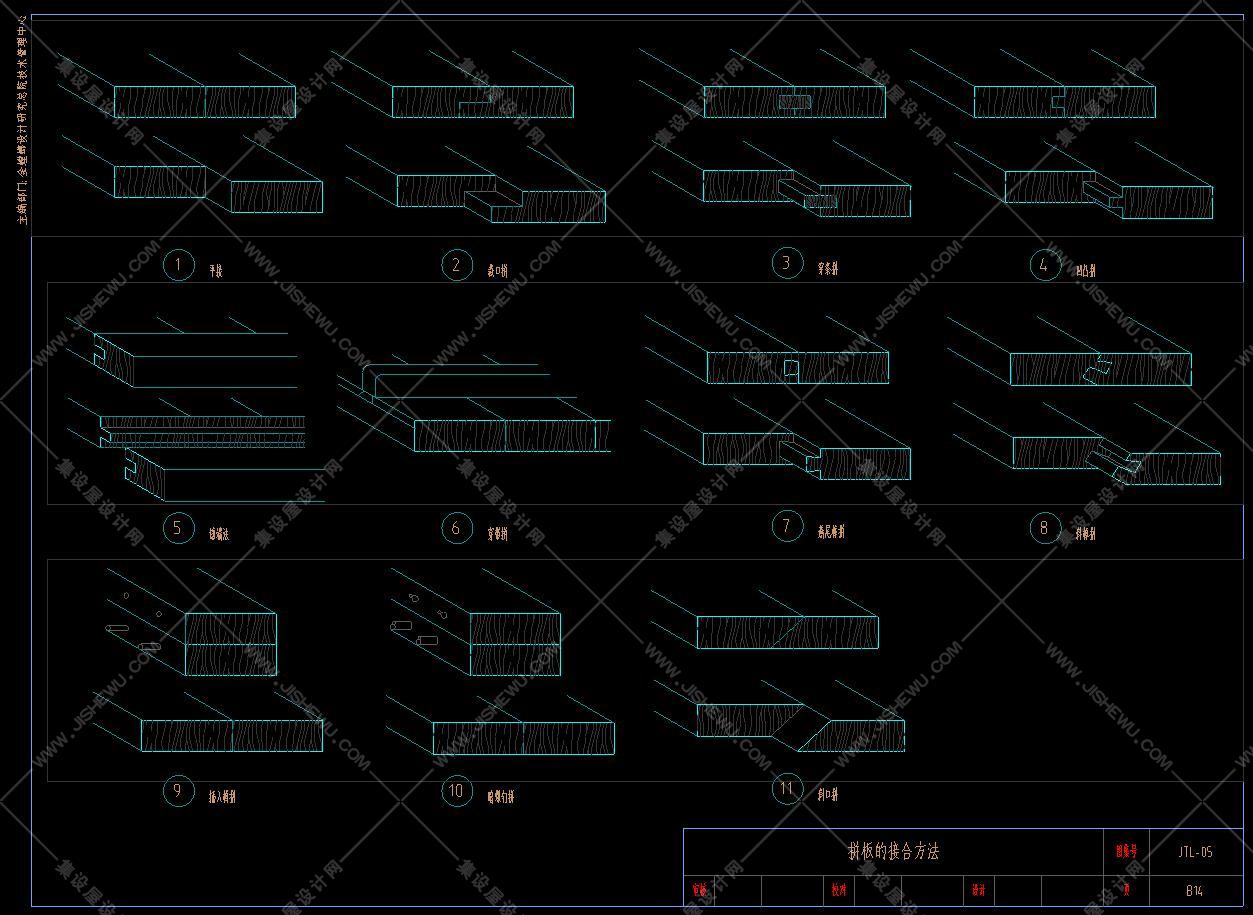Screen dimensions: 1253x915
Task: Select the circled number 7 marker
Action: [787, 526]
